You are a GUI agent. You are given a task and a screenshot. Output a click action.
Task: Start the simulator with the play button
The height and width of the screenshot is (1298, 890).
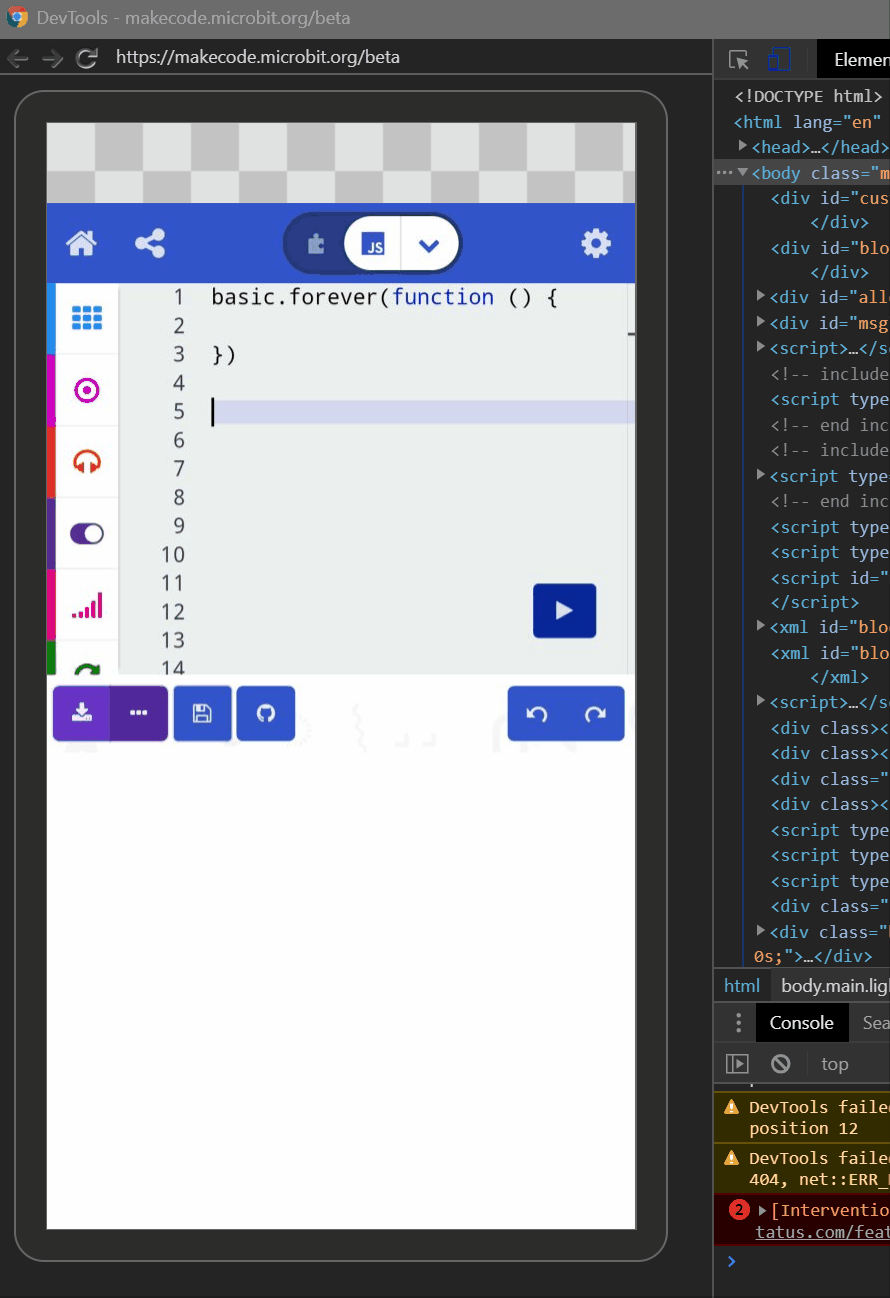[564, 610]
